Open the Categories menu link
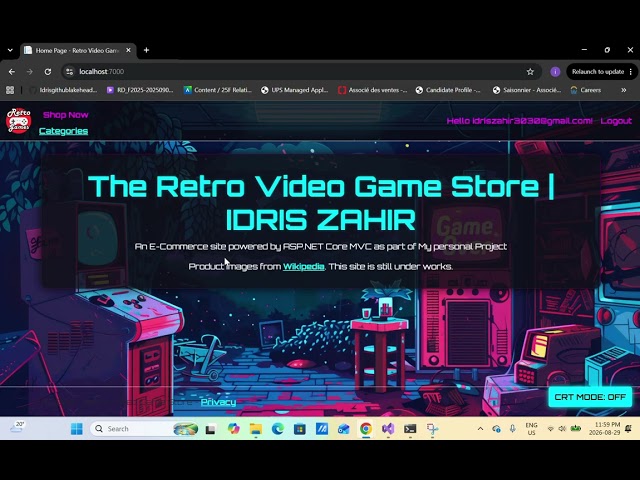Viewport: 640px width, 480px height. (63, 131)
